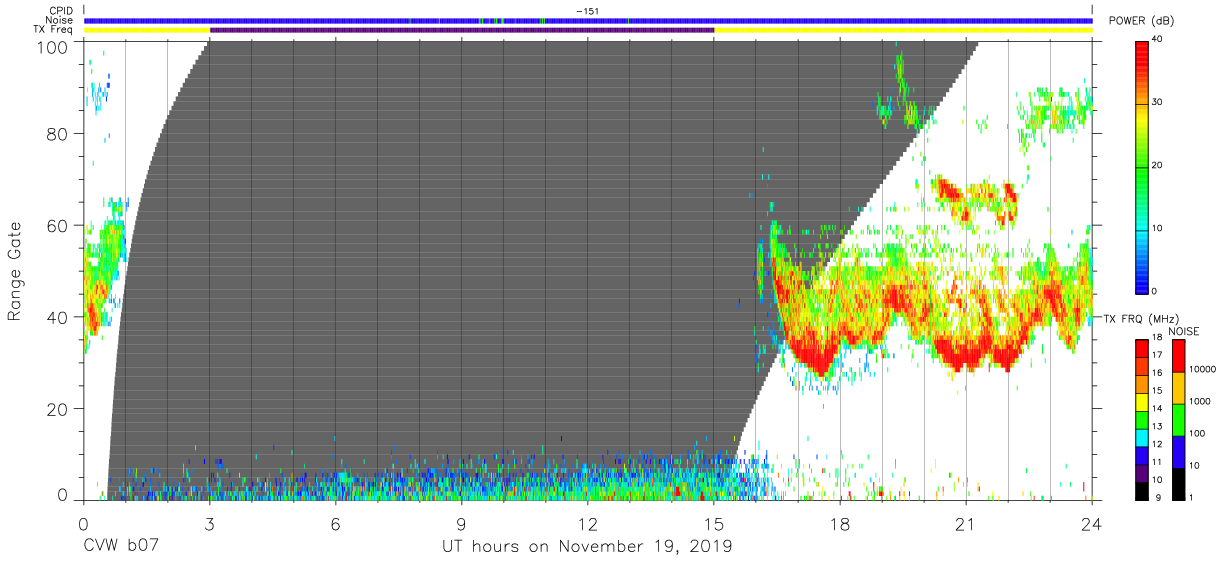Image resolution: width=1228 pixels, height=567 pixels.
Task: Click the rainbow POWER colorbar gradient
Action: coord(1142,166)
